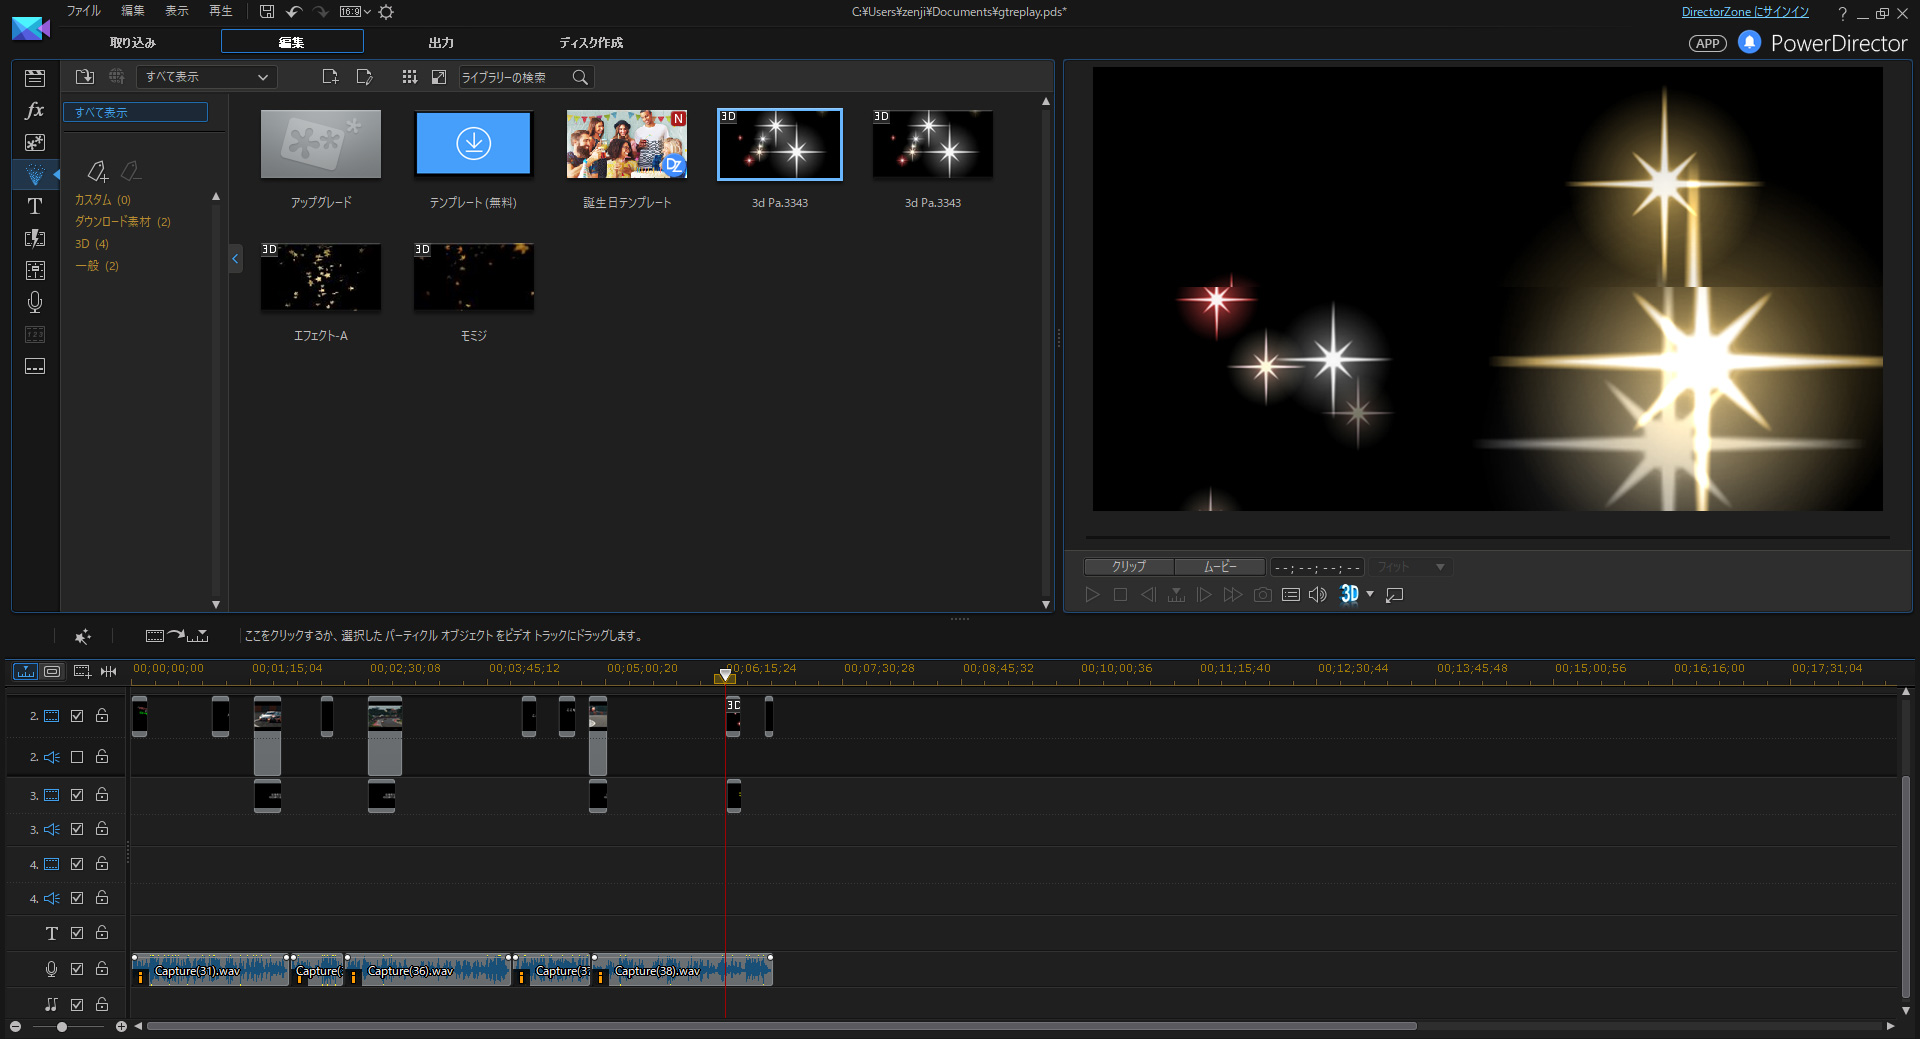Select the エフェクト-A particle thumbnail
This screenshot has height=1039, width=1920.
[321, 278]
